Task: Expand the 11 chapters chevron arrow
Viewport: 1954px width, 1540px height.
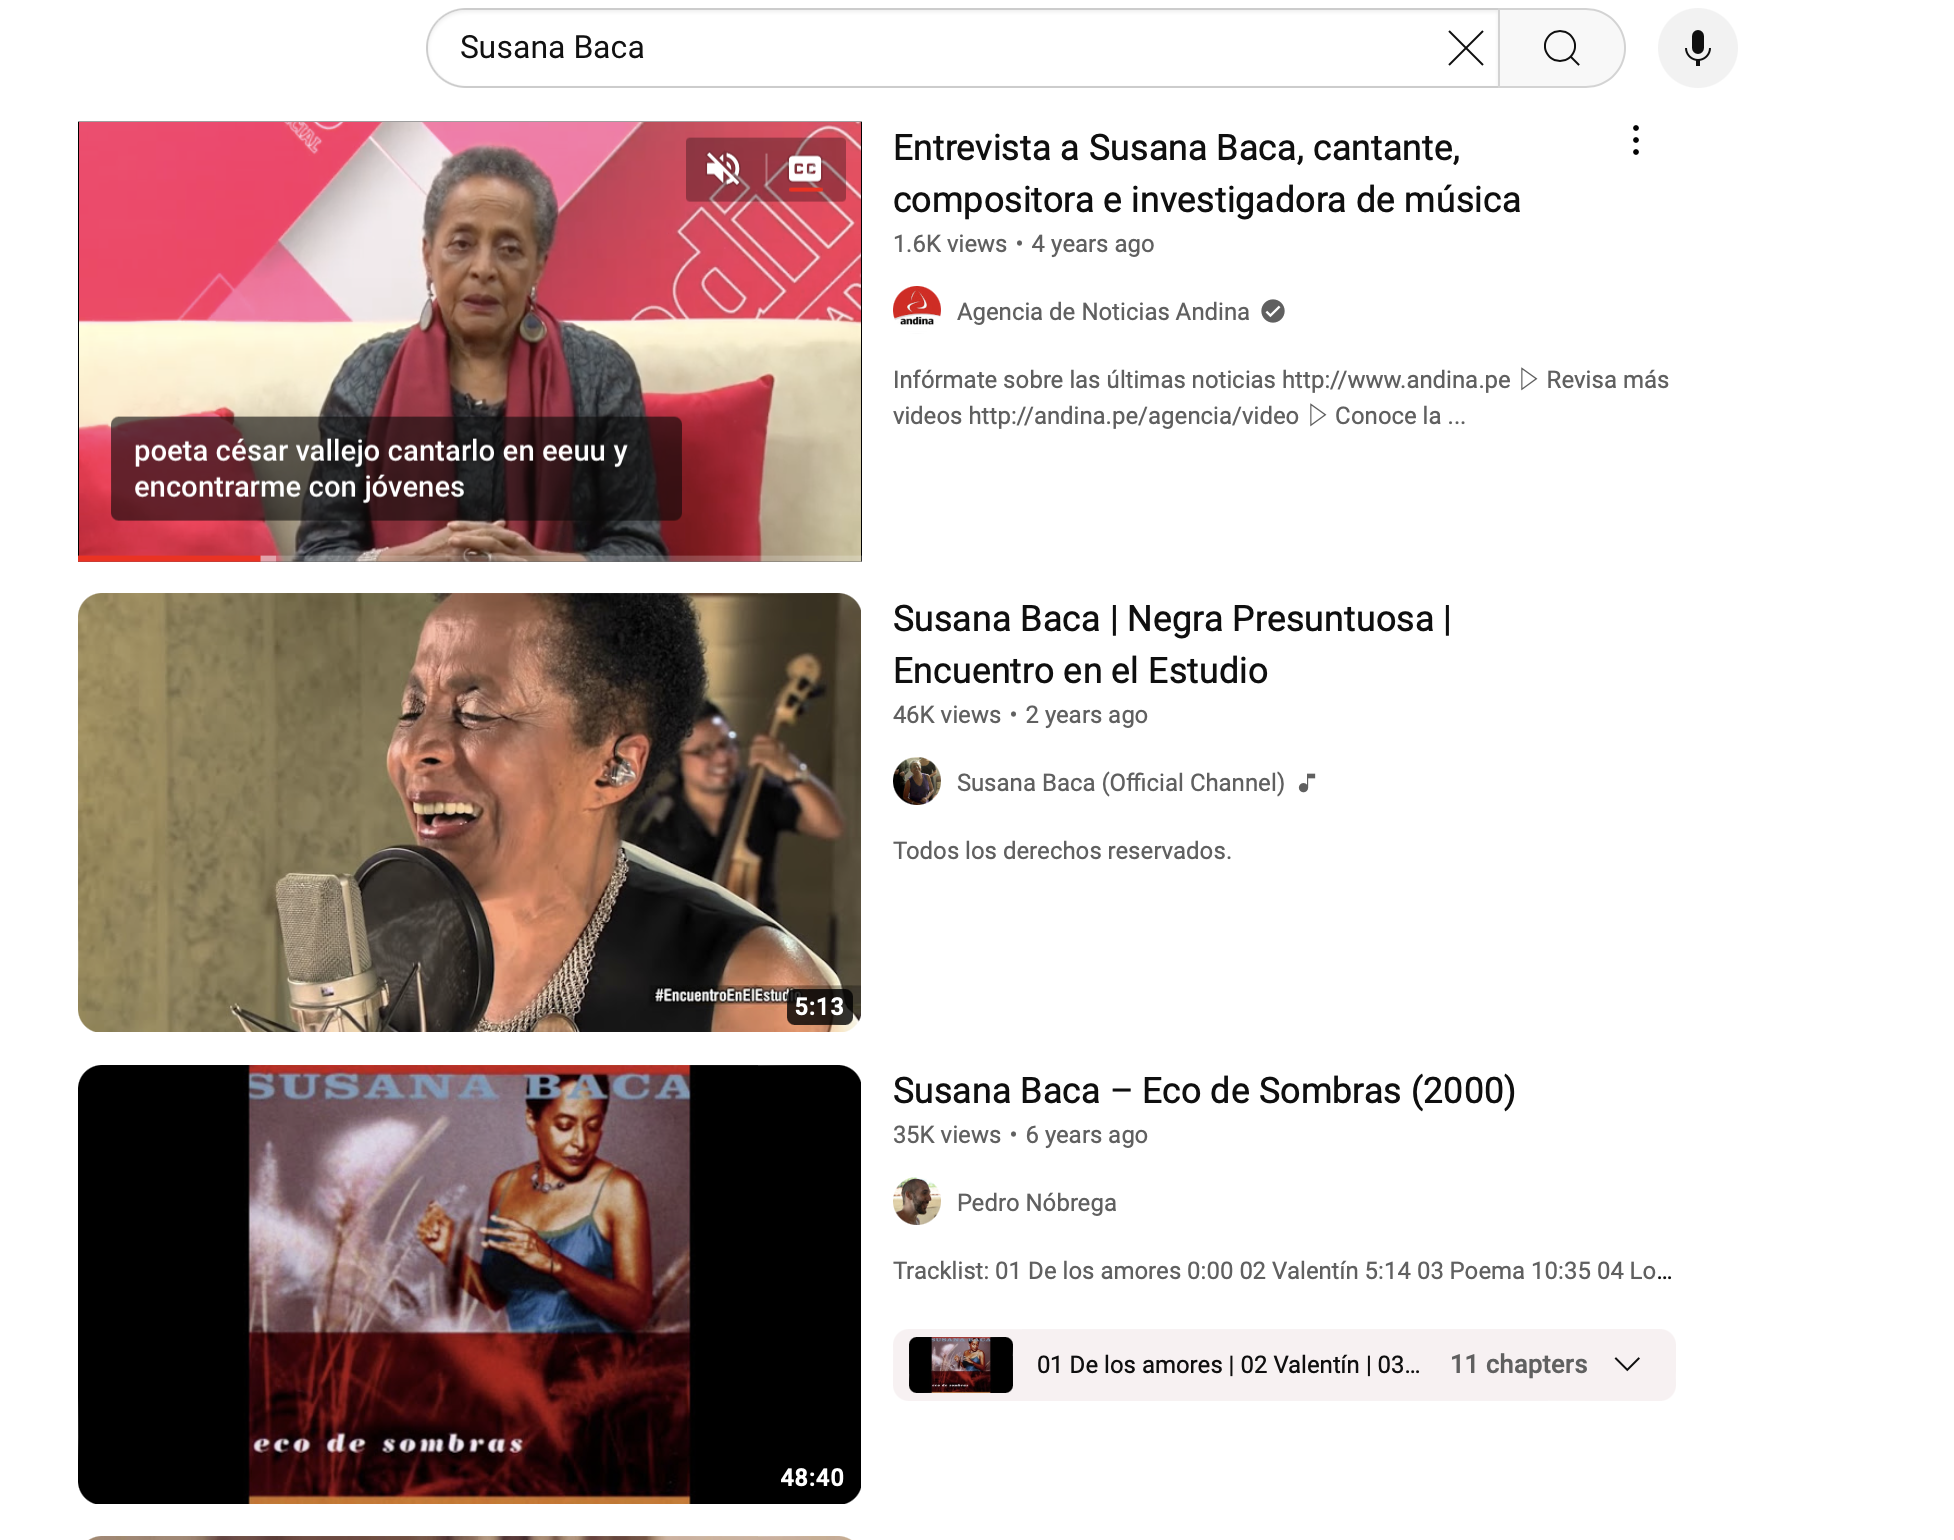Action: (1627, 1364)
